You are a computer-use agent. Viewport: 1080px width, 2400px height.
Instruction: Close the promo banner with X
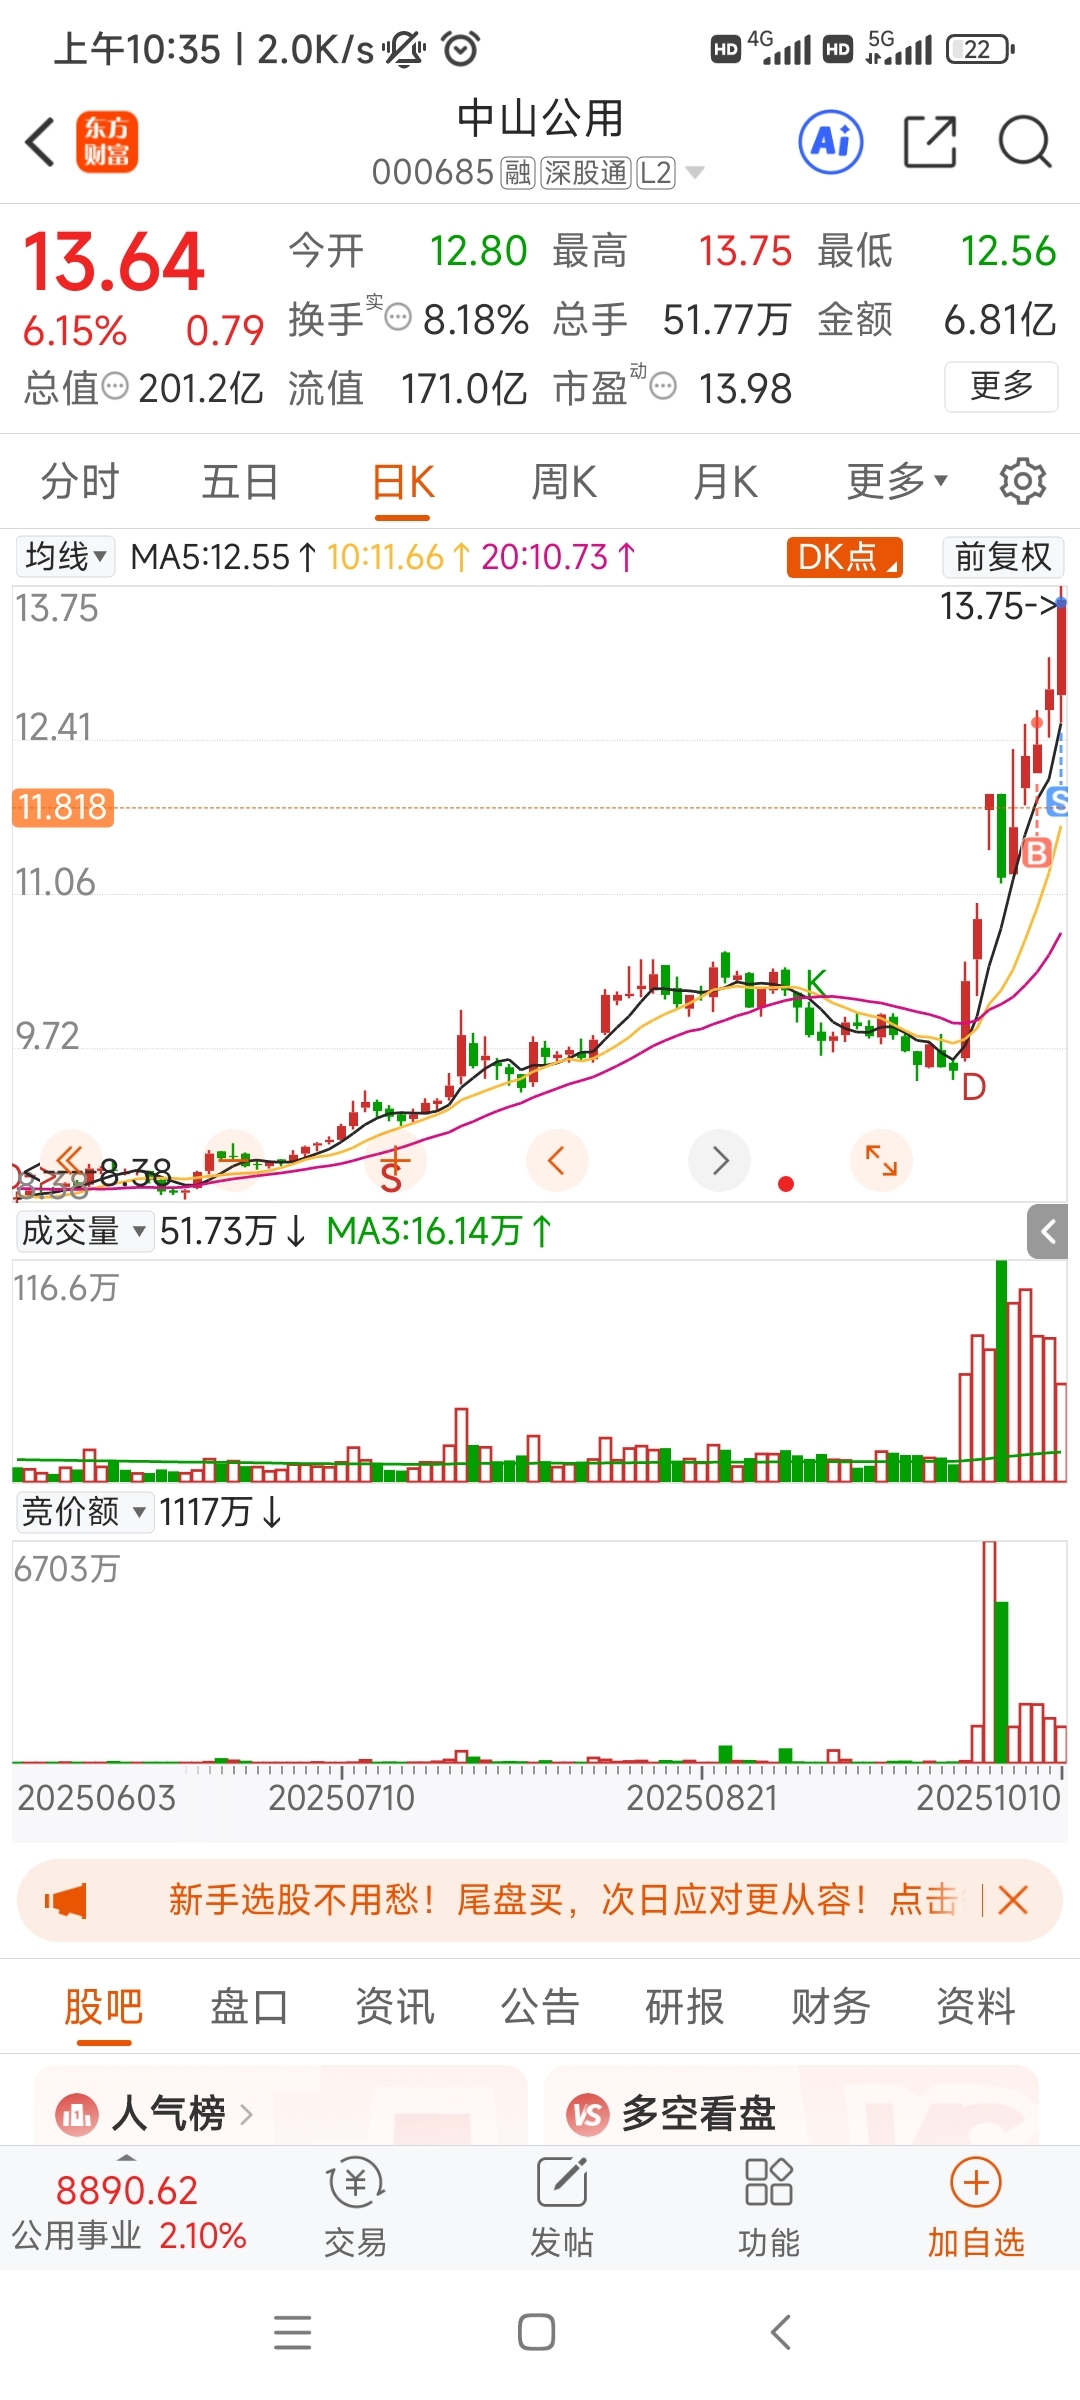(1013, 1900)
